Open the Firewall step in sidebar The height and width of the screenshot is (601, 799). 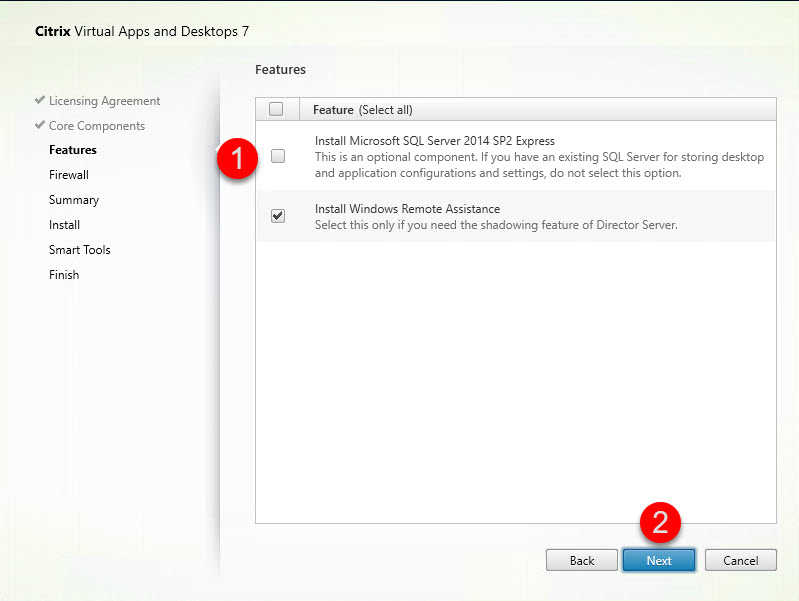click(x=69, y=175)
